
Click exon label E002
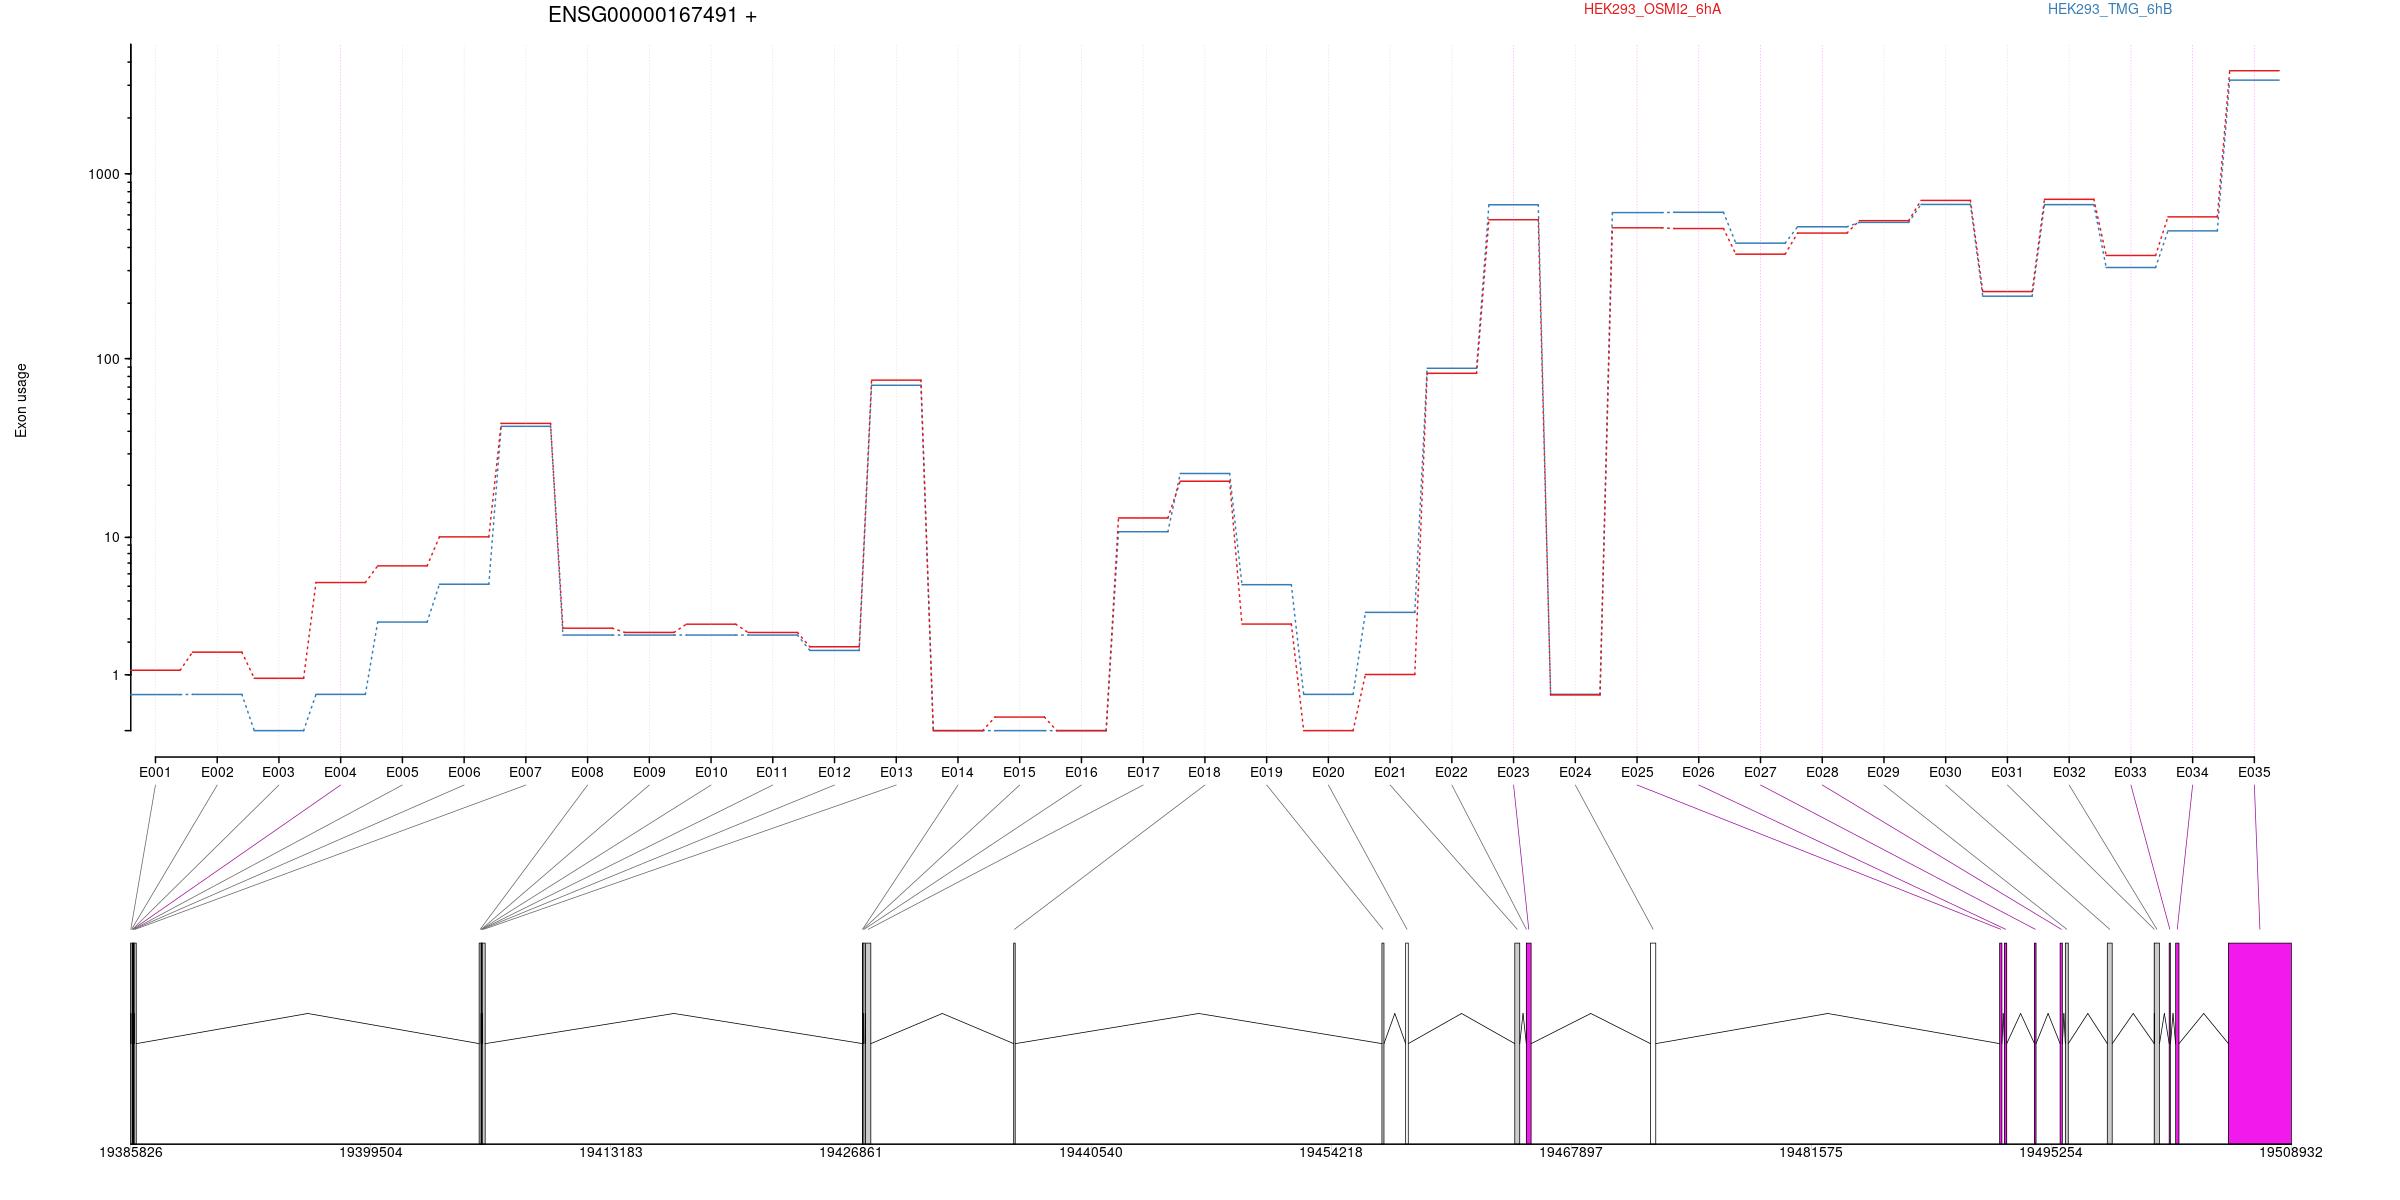[x=217, y=772]
